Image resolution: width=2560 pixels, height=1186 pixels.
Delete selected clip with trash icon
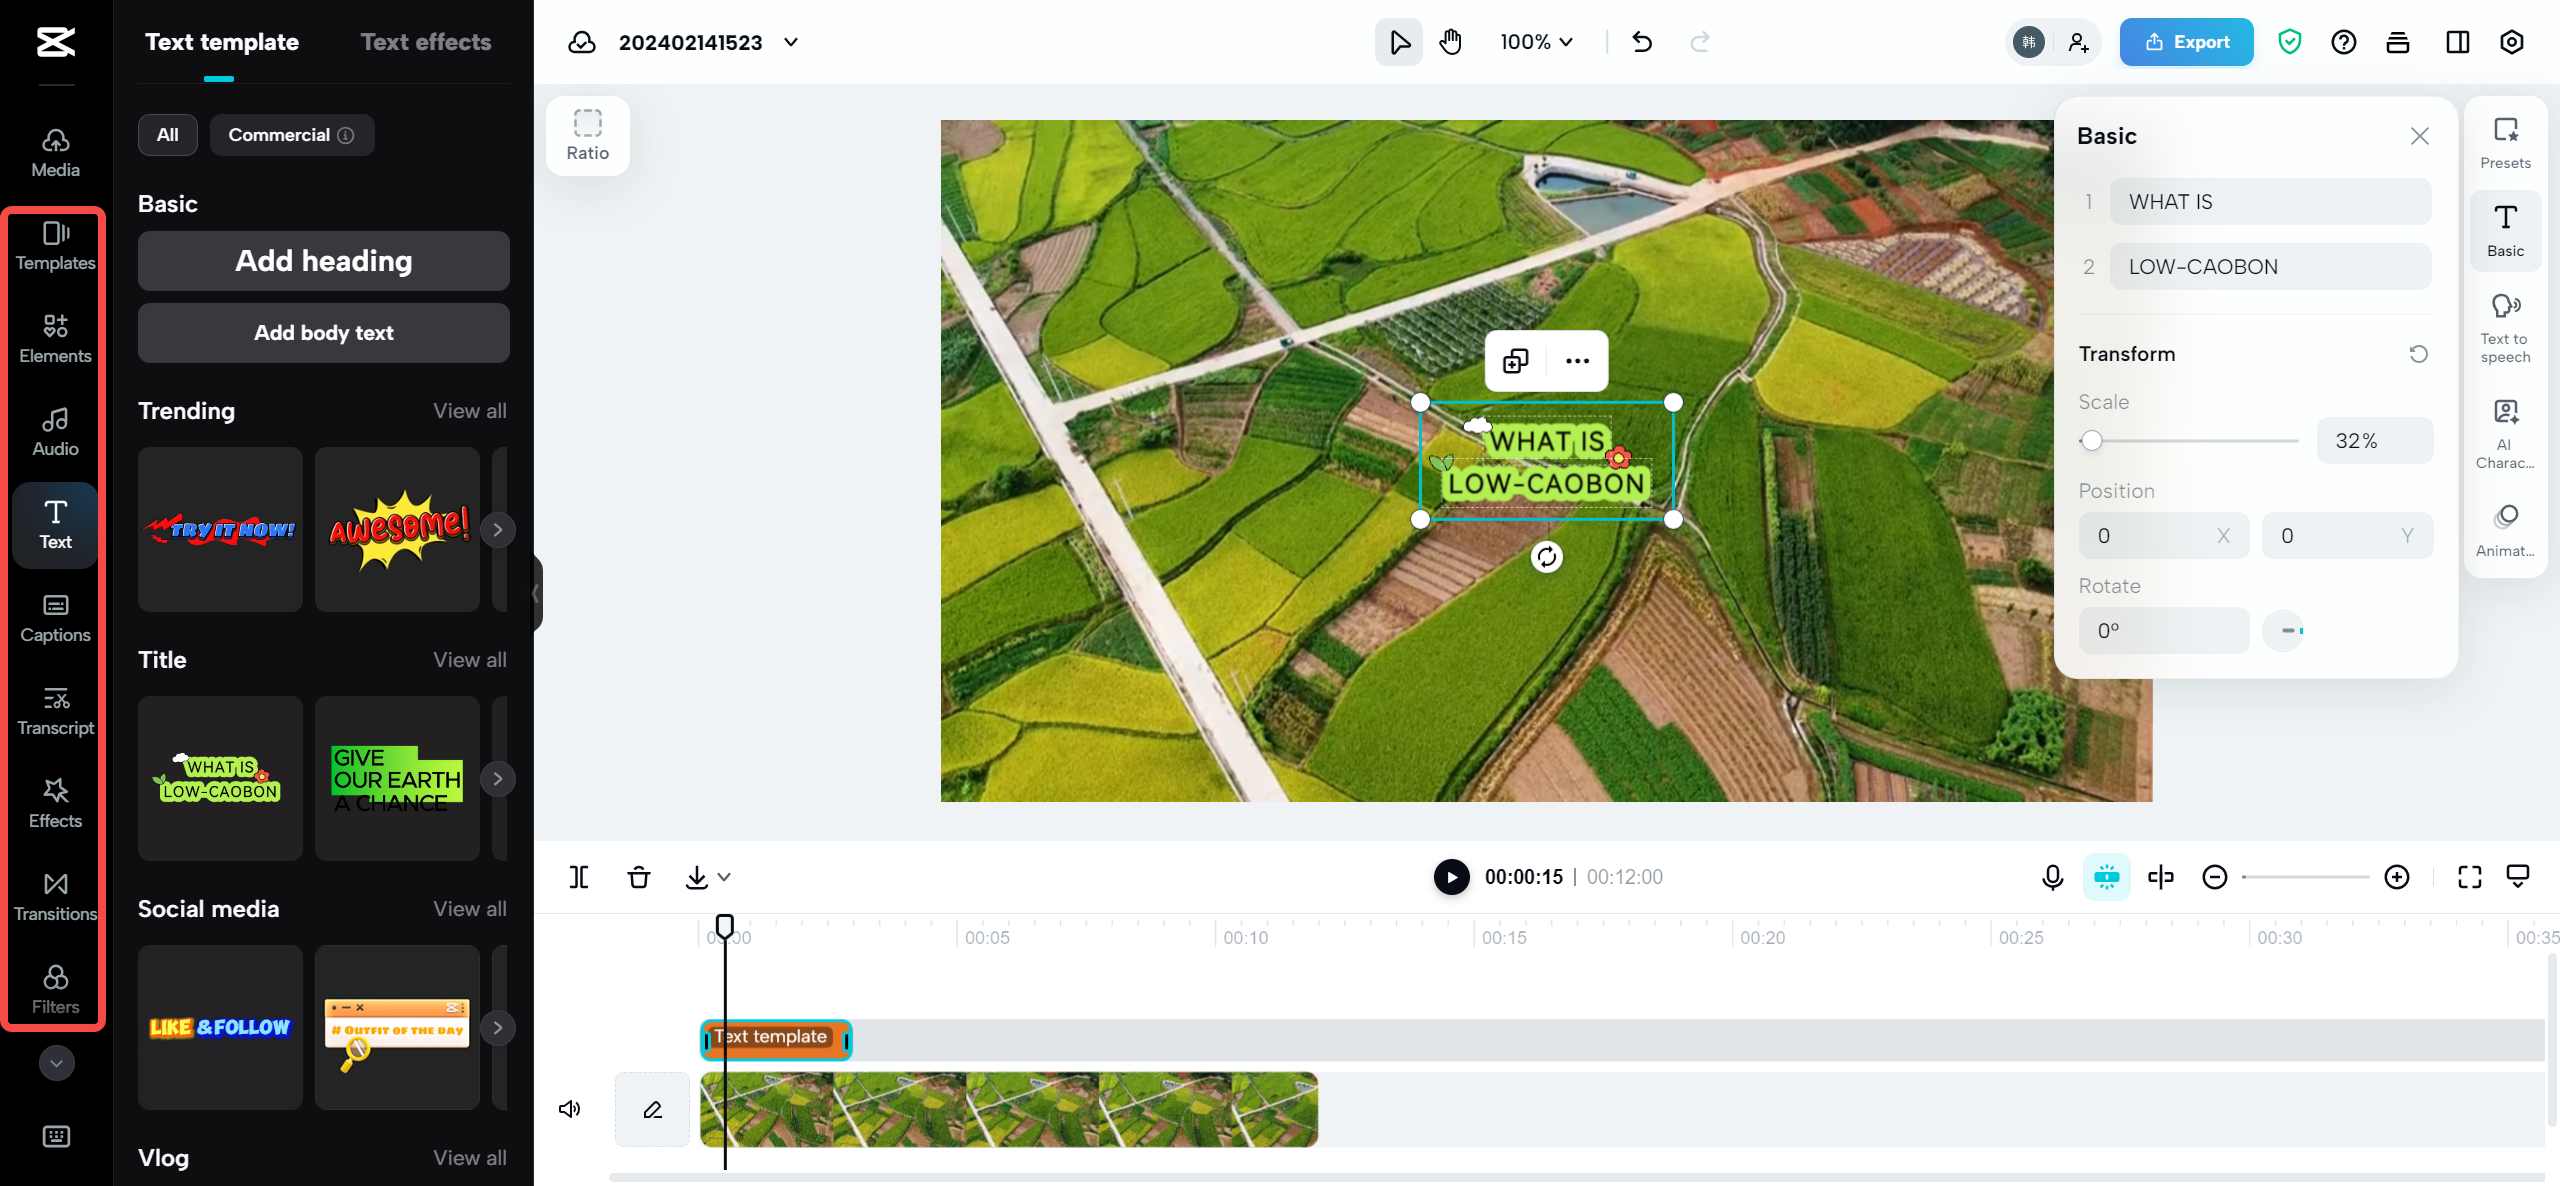pos(638,877)
